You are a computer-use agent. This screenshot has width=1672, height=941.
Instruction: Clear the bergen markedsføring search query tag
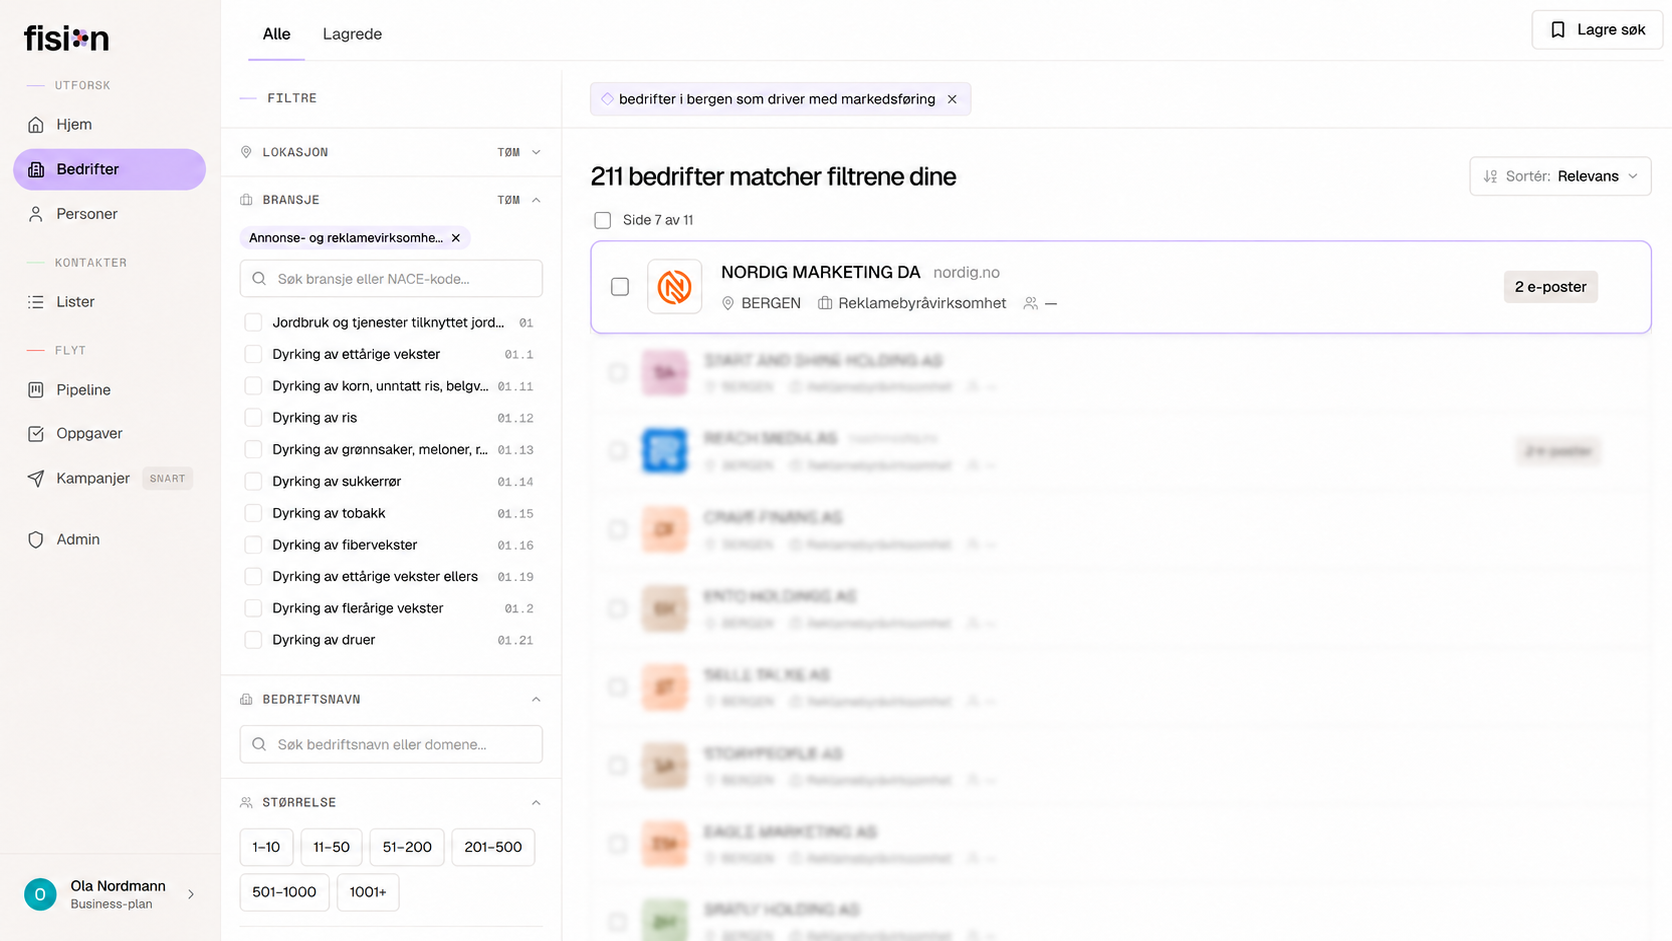tap(952, 99)
